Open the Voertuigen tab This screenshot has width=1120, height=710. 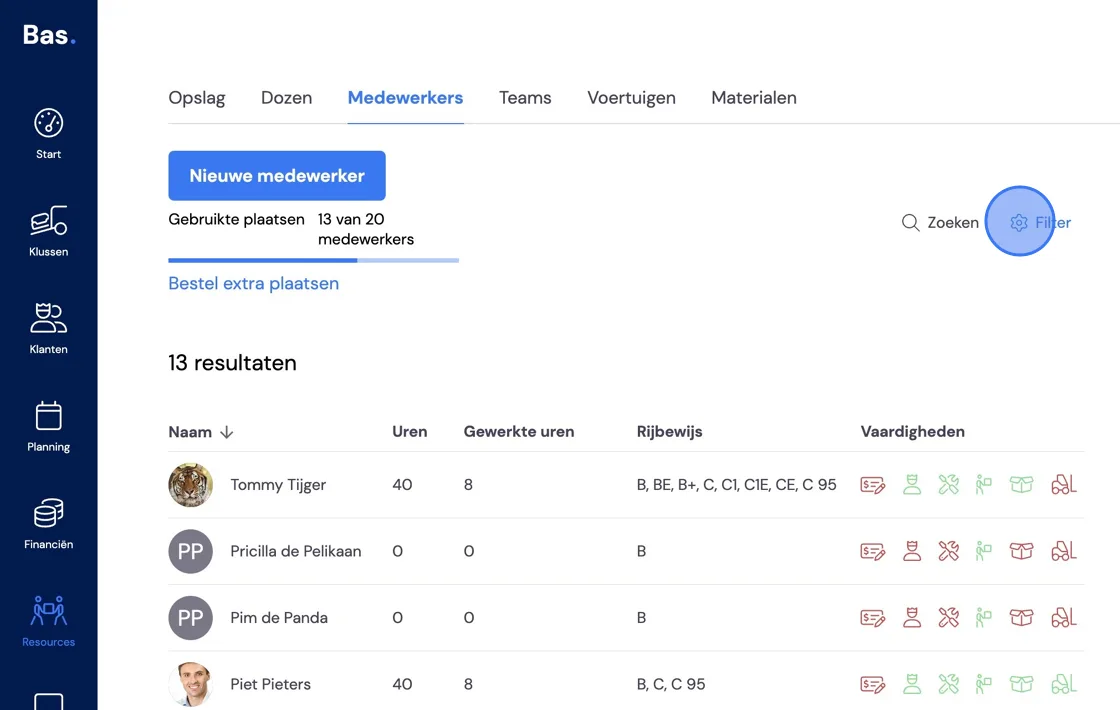click(631, 98)
